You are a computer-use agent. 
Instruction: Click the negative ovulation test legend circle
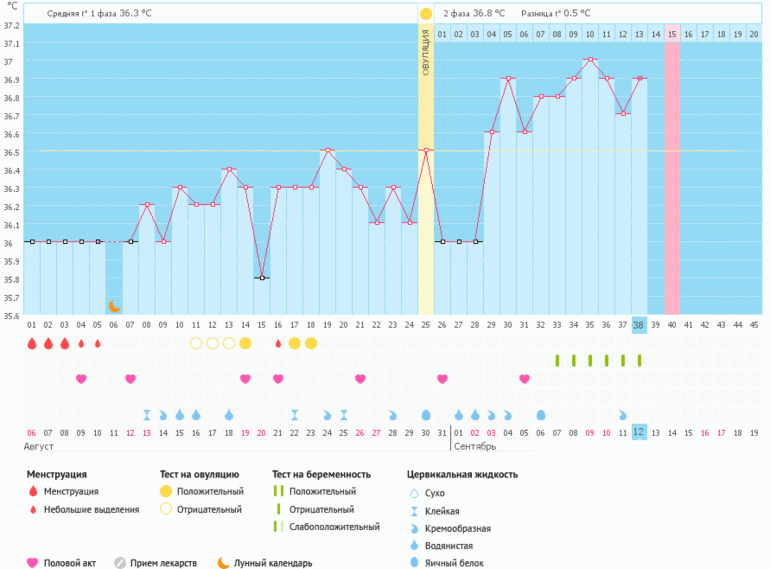click(x=166, y=509)
